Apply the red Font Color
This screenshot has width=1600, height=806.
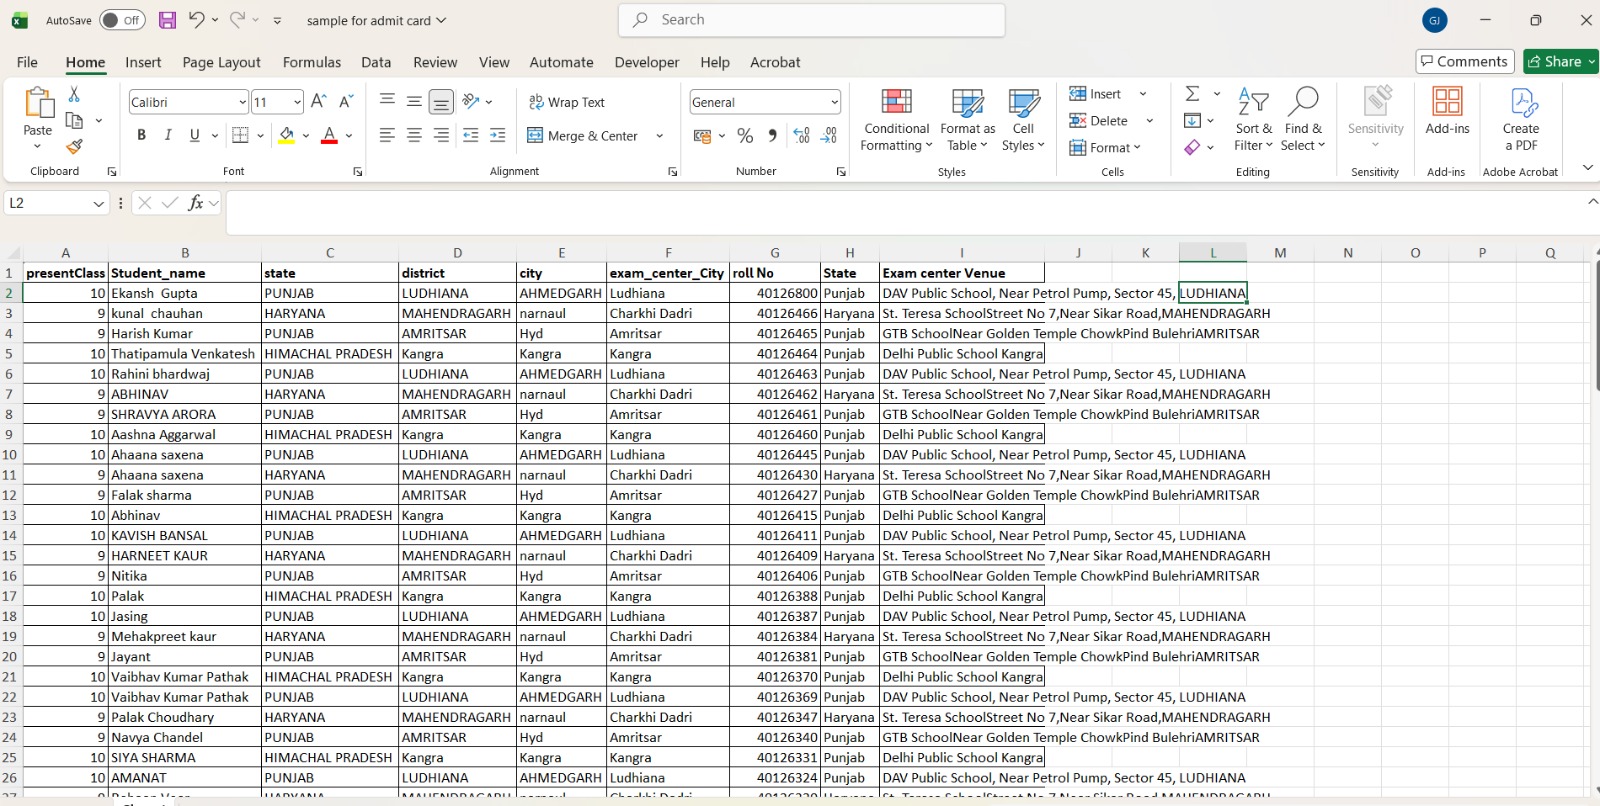click(x=329, y=135)
